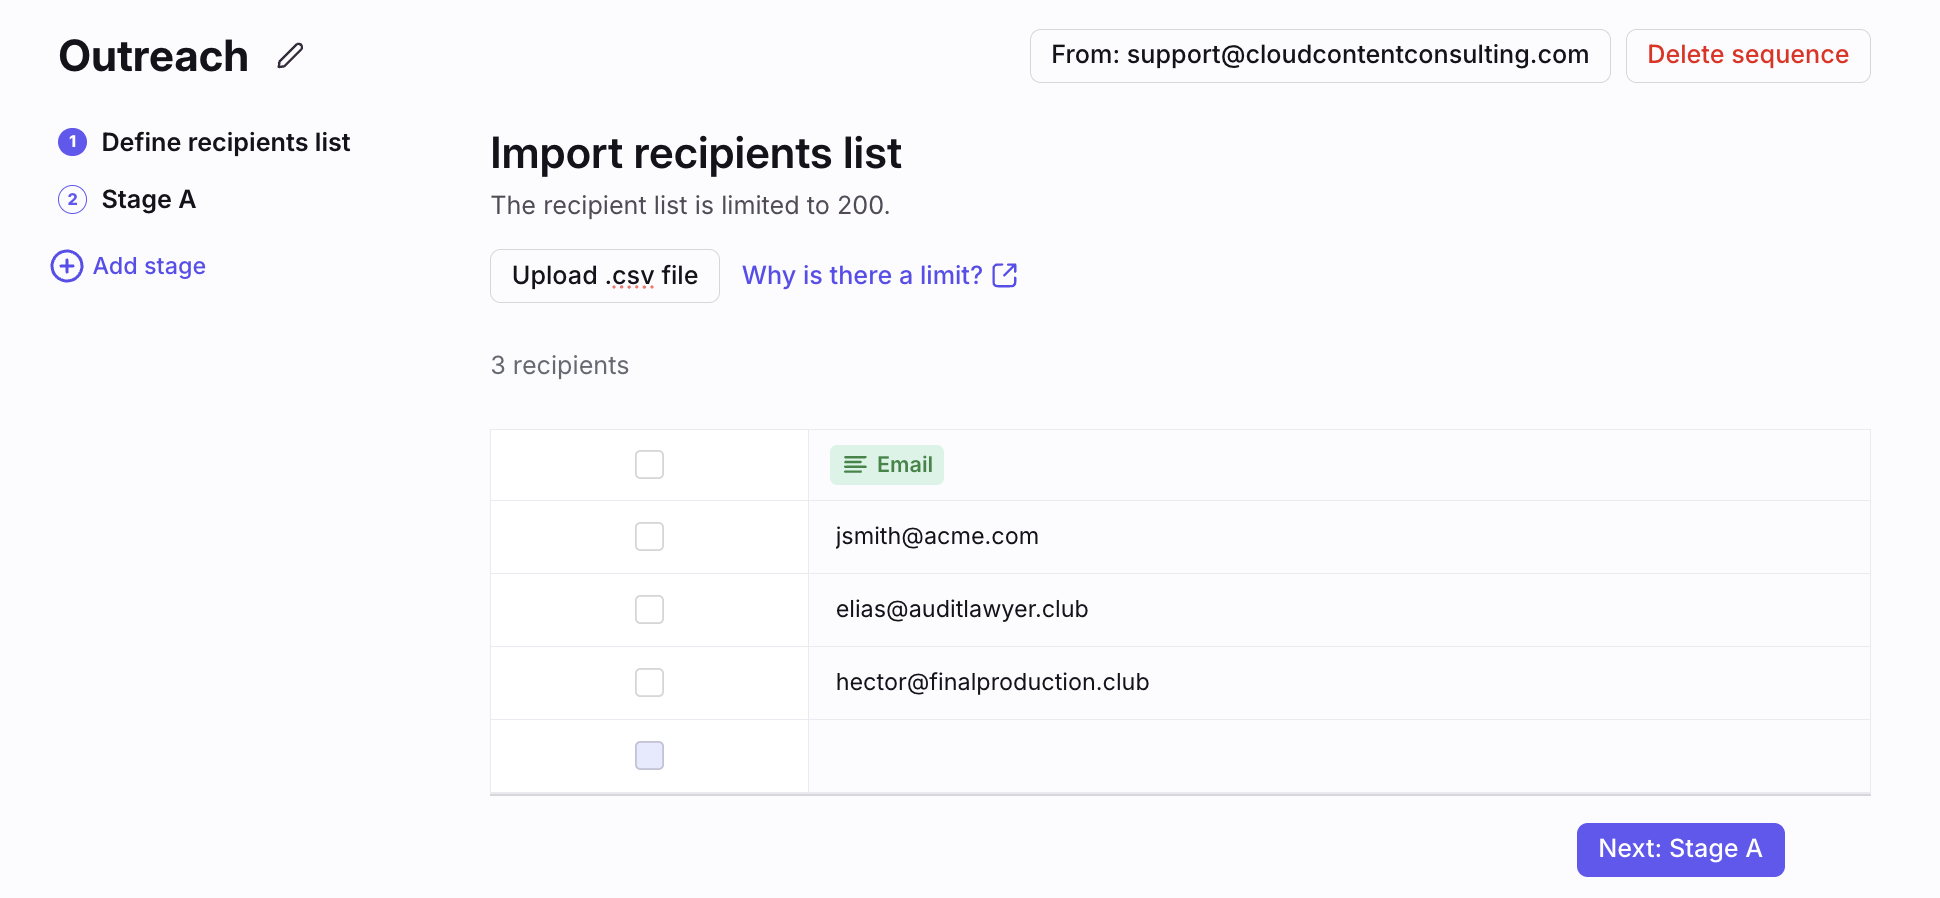Select the hector@finalproduction.club row checkbox
Screen dimensions: 1940x898
tap(650, 683)
